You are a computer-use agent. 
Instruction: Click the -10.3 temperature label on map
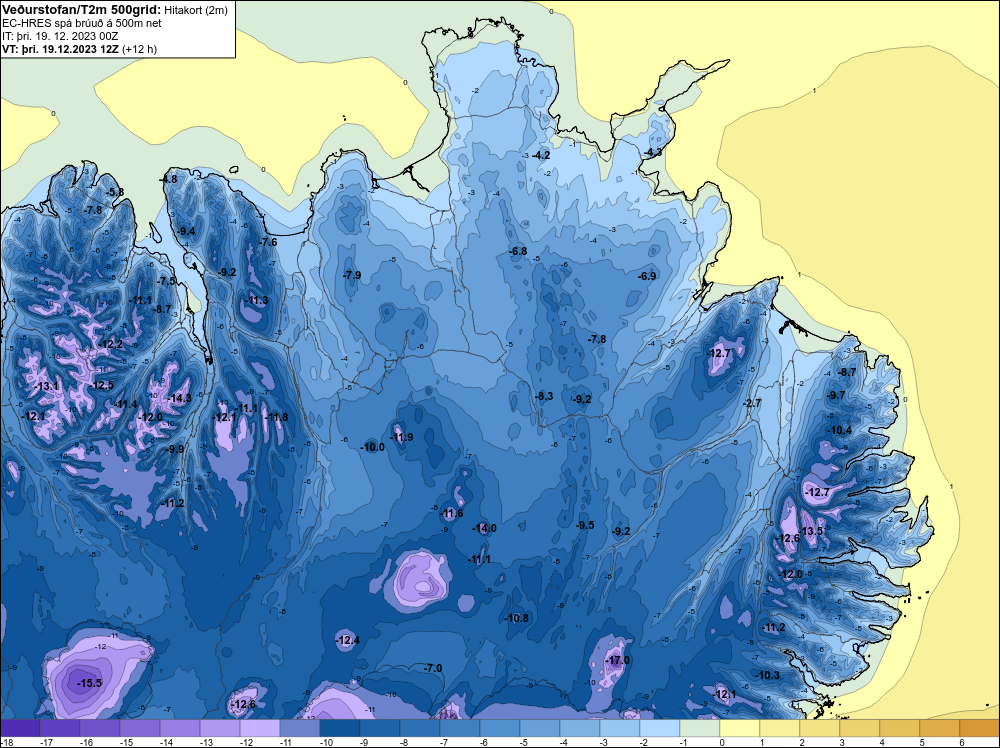point(767,675)
